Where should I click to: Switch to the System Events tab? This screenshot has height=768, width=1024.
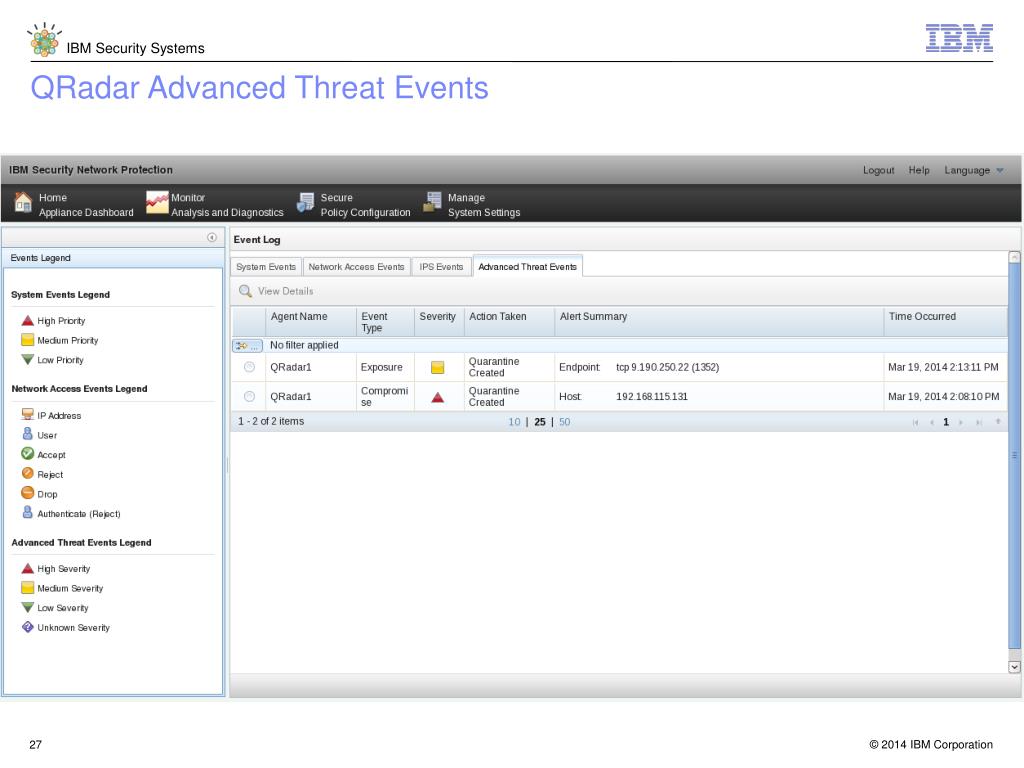[266, 266]
